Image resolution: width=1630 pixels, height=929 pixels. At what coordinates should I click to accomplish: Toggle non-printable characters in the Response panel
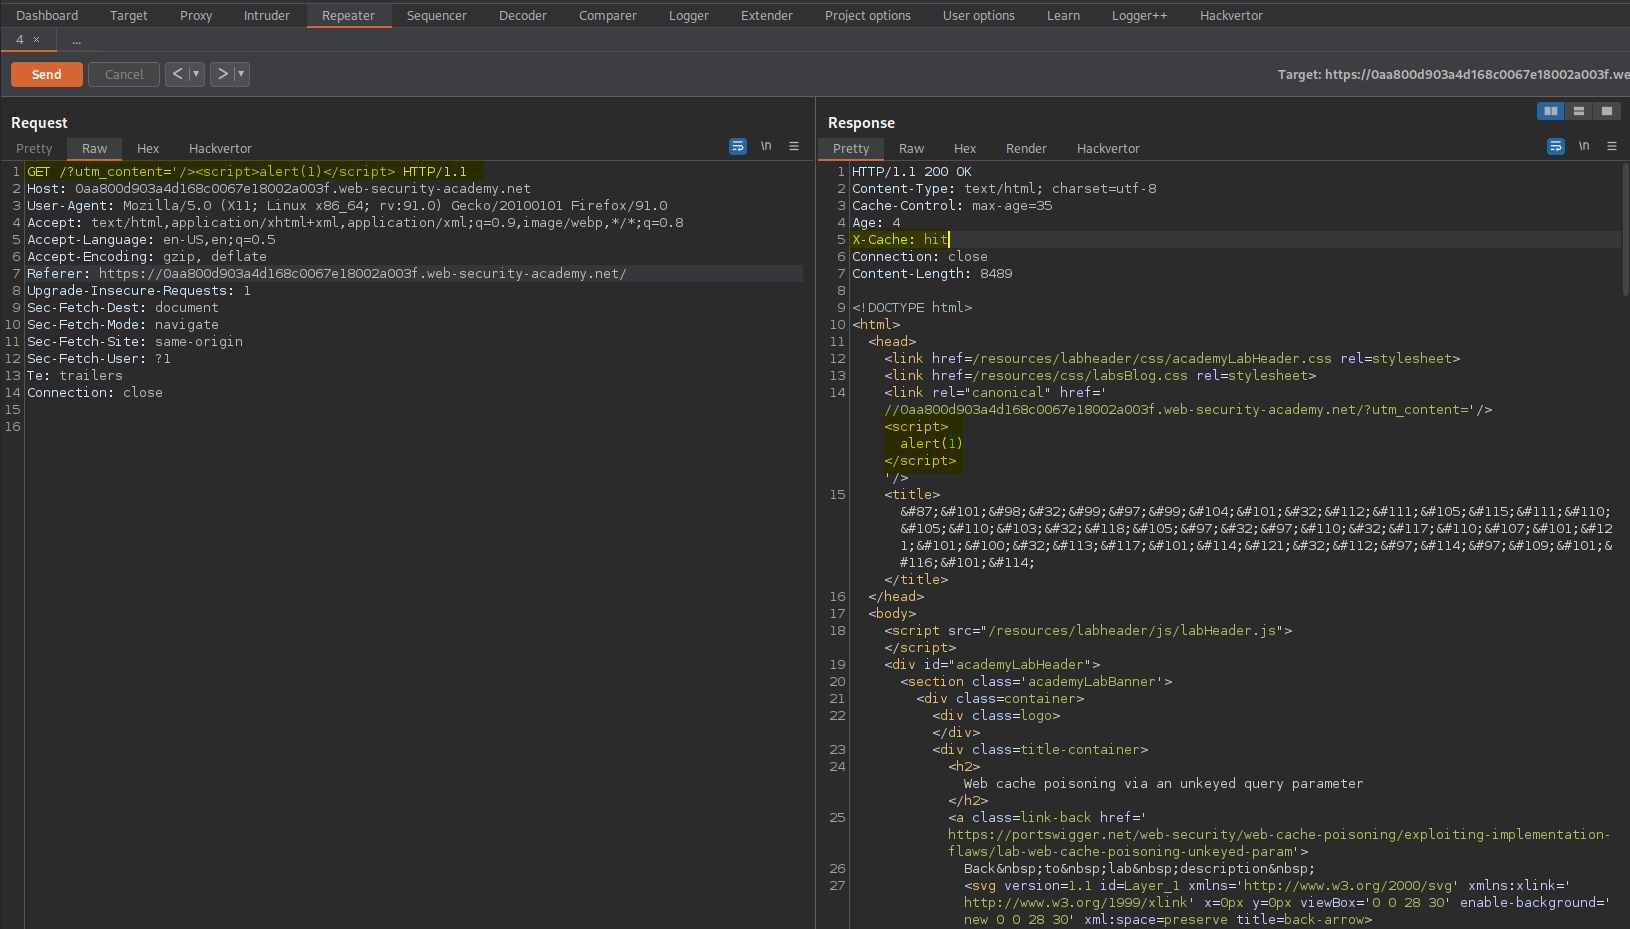[1584, 146]
